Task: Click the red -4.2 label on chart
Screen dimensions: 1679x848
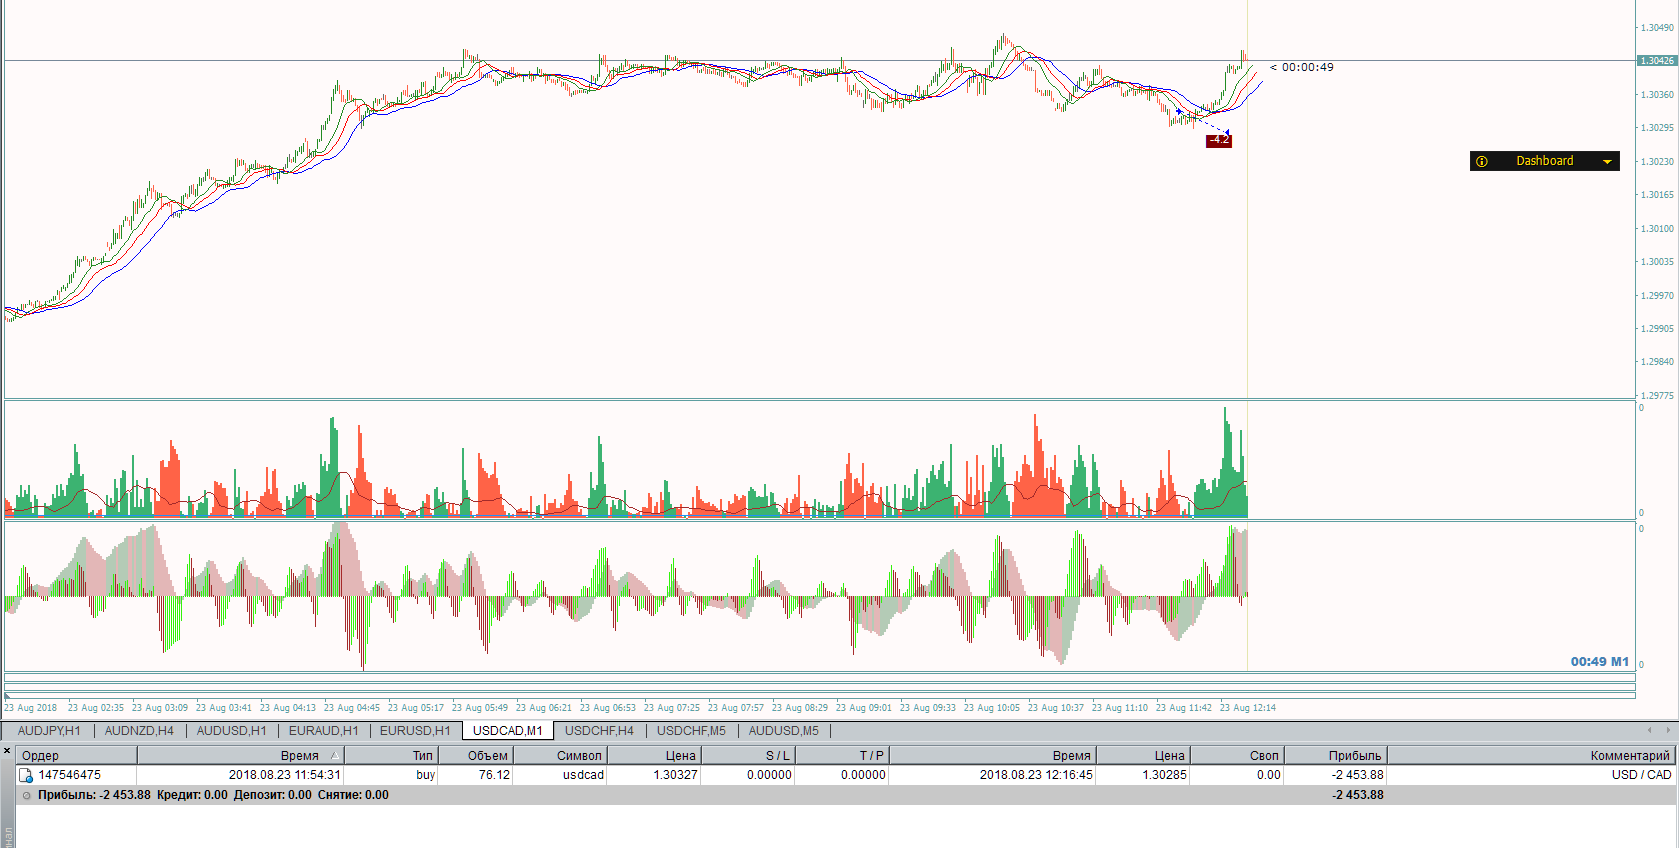Action: click(x=1219, y=140)
